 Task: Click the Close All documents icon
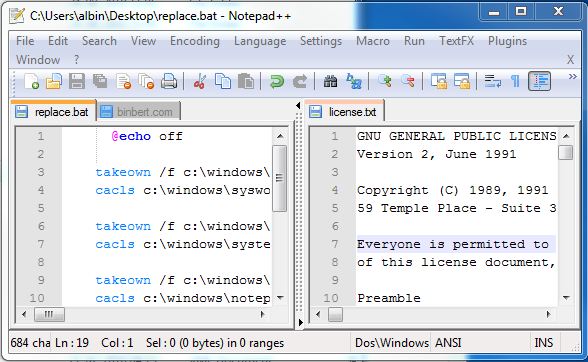click(146, 81)
